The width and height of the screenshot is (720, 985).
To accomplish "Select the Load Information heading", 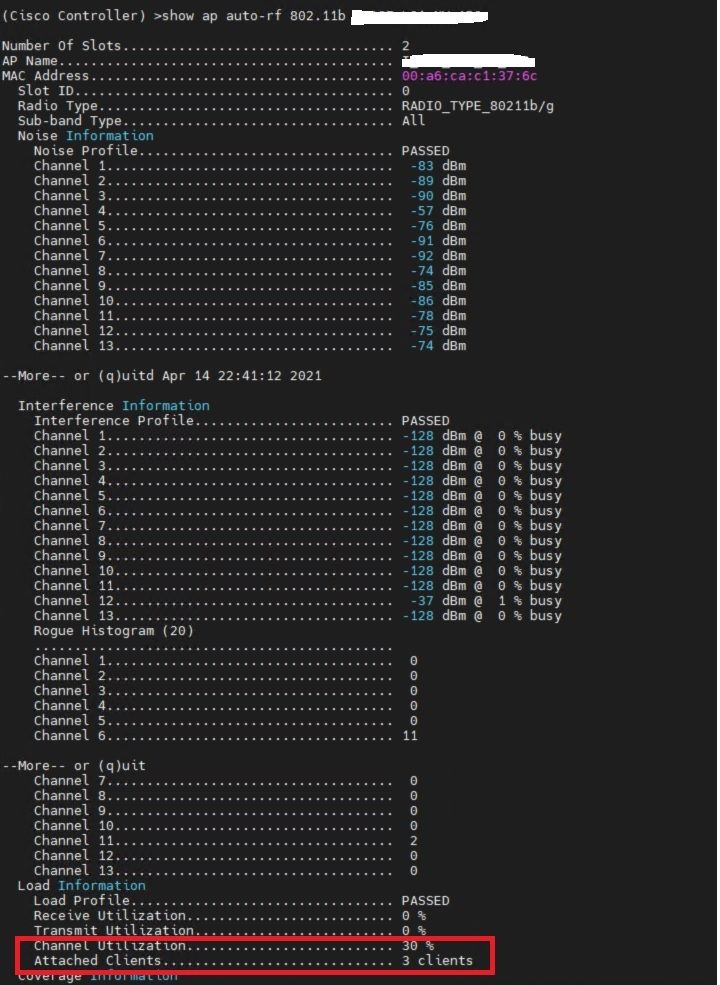I will 82,886.
